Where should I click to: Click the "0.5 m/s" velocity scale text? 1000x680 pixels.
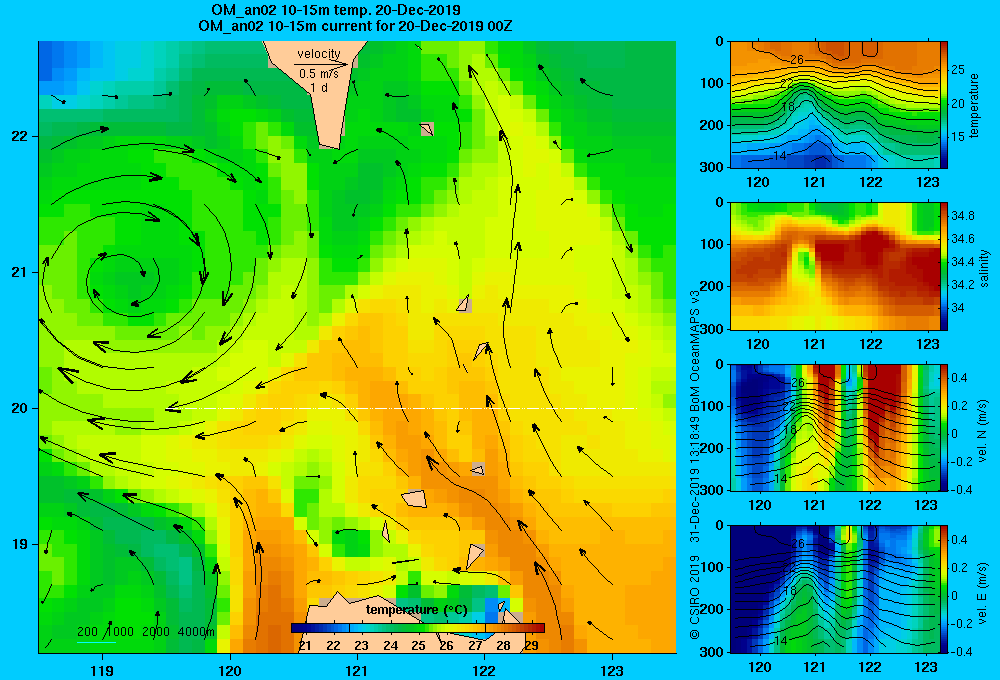tap(319, 74)
